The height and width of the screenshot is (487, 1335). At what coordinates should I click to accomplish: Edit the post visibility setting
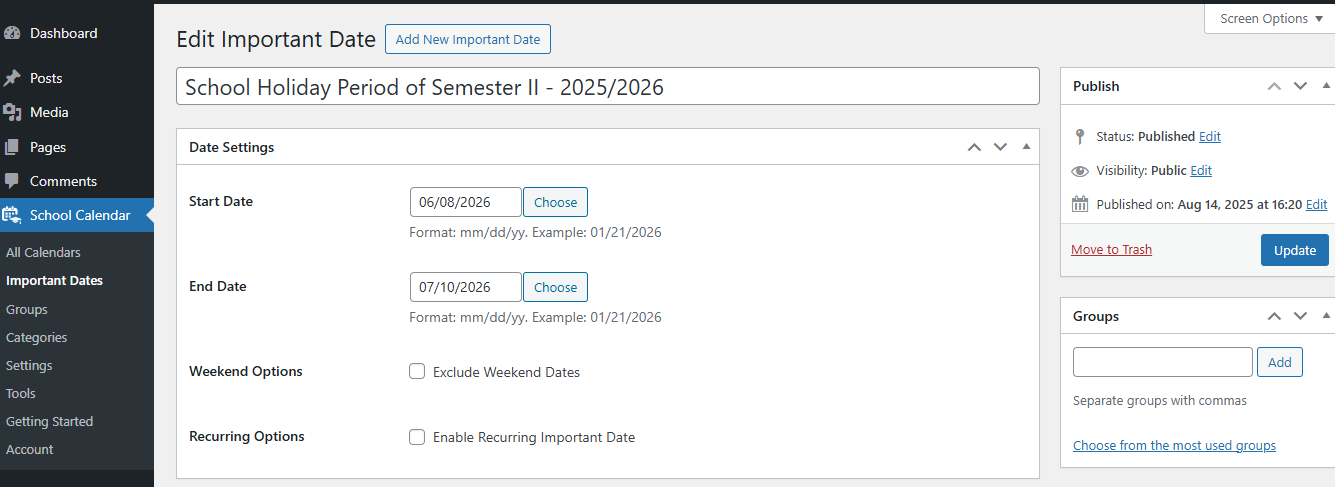[1201, 170]
